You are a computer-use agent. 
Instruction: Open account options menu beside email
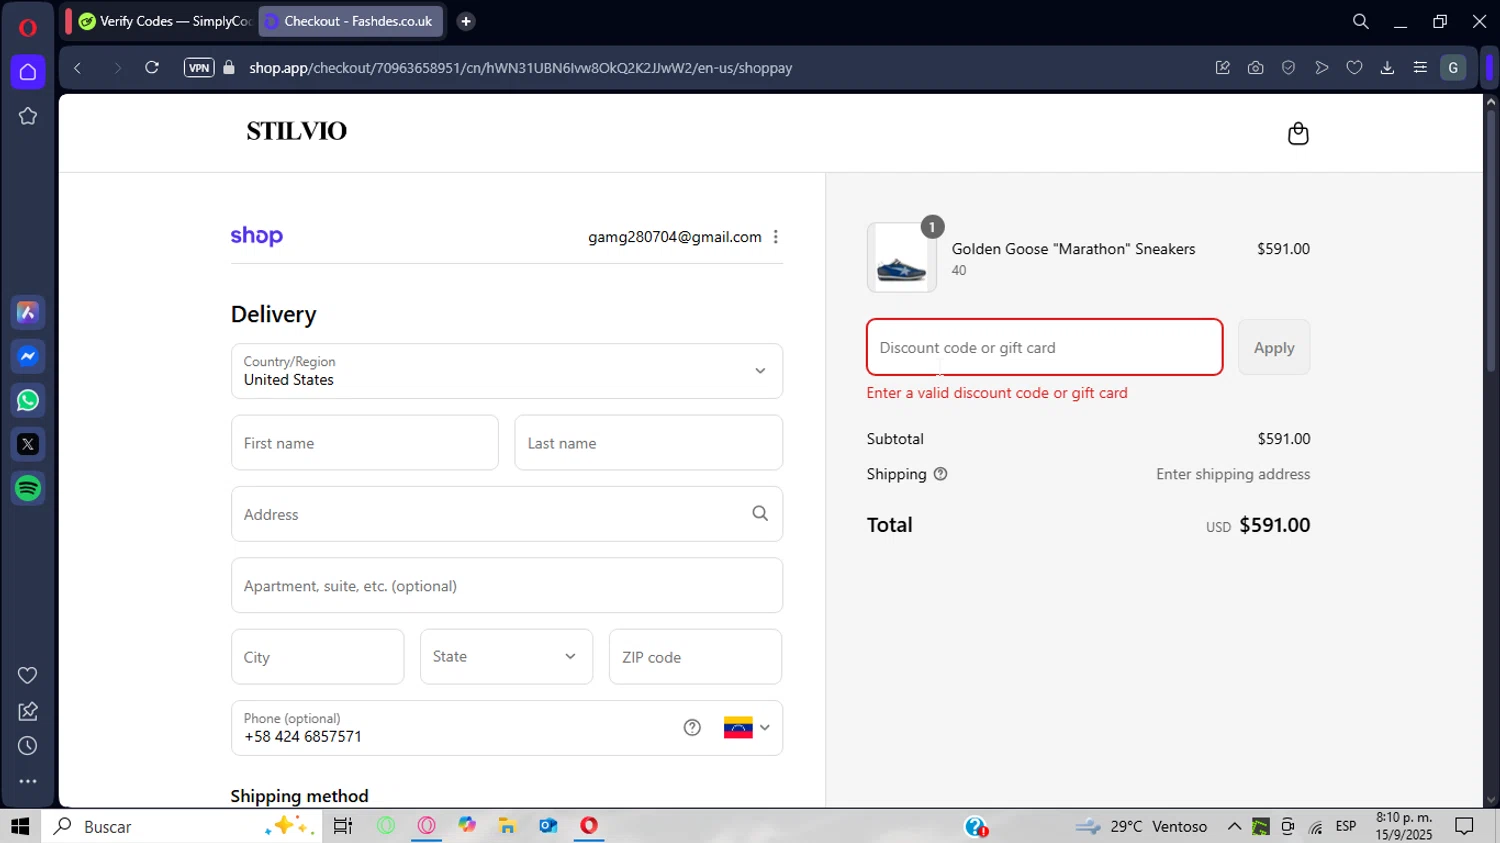(x=776, y=237)
